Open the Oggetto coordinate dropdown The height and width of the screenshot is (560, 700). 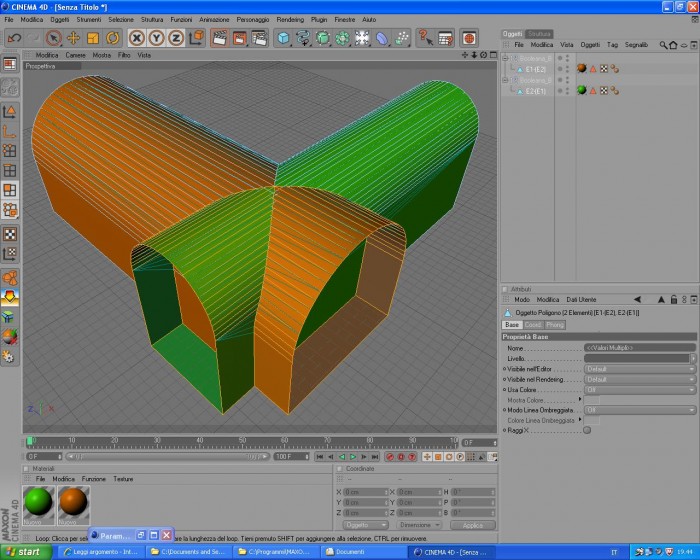pos(365,525)
